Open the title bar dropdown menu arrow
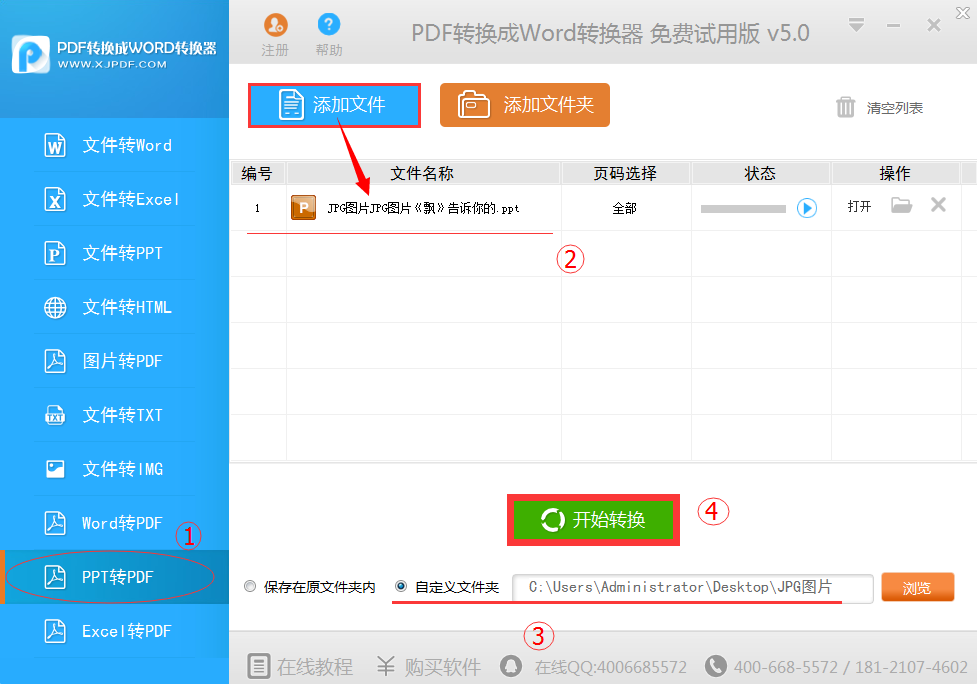The width and height of the screenshot is (977, 684). (856, 25)
